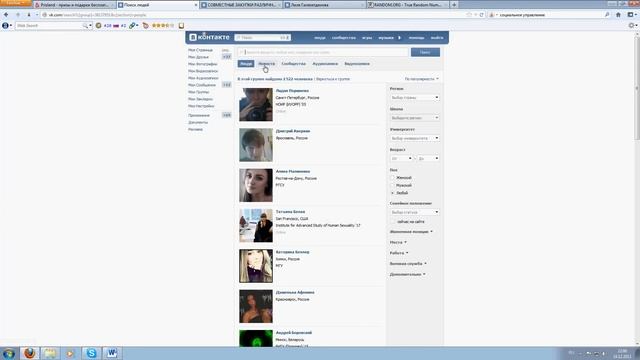This screenshot has height=360, width=640.
Task: Click the Windows Start button
Action: pyautogui.click(x=9, y=353)
